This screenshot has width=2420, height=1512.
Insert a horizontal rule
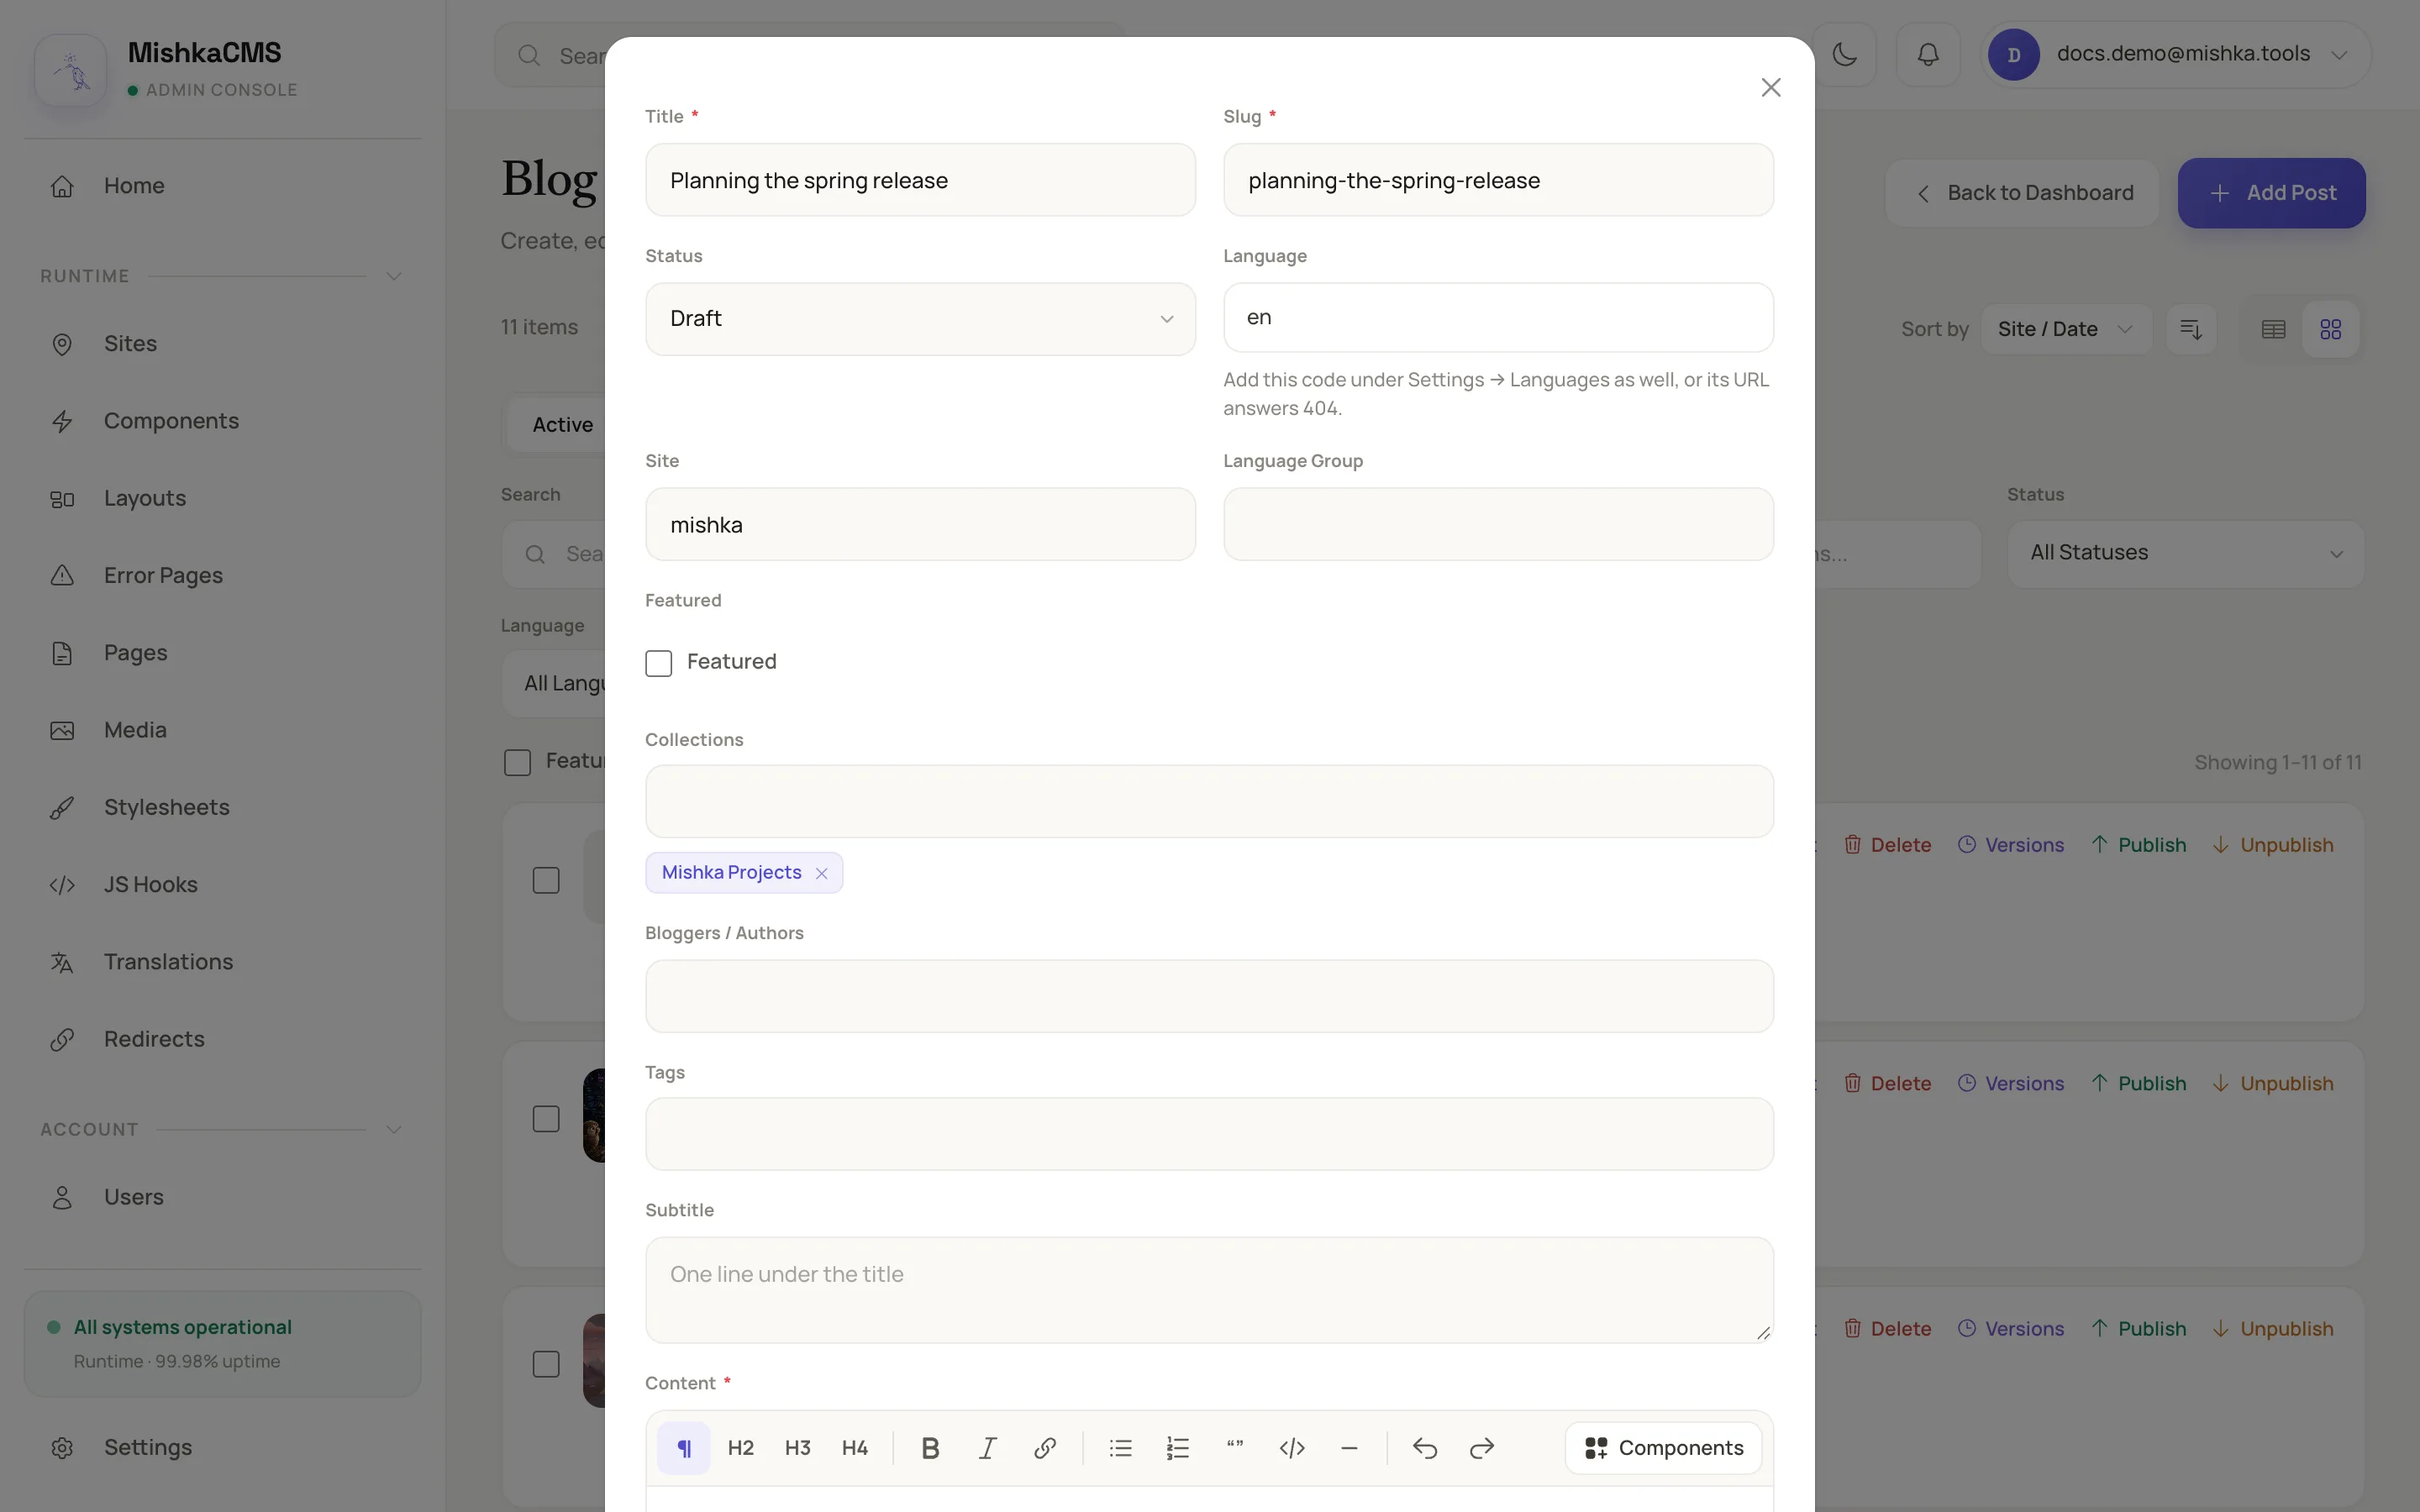tap(1349, 1448)
